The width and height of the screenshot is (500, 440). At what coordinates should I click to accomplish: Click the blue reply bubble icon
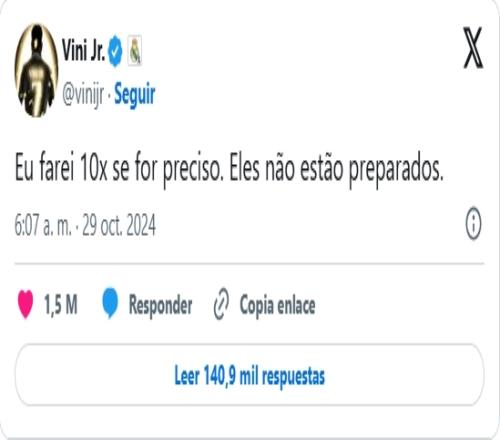point(110,303)
